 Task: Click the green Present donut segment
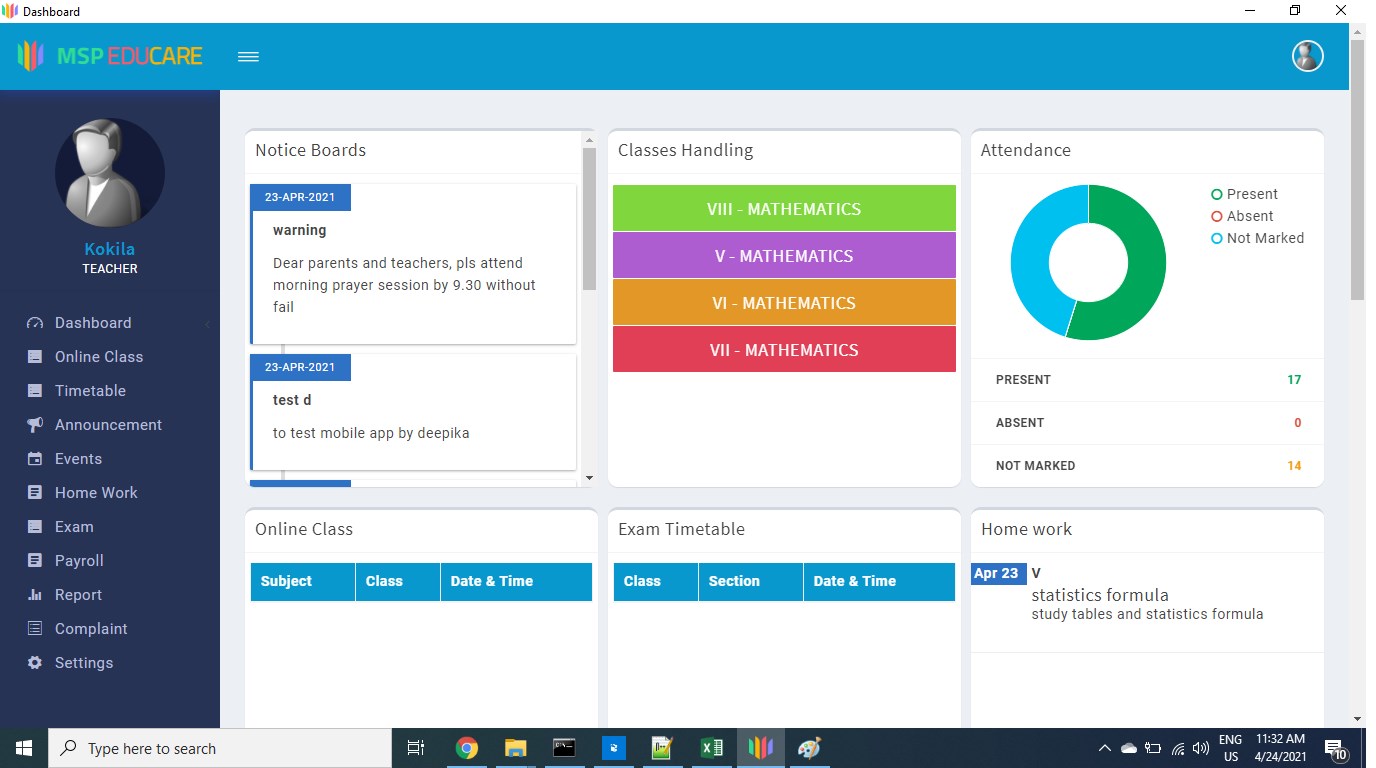pyautogui.click(x=1146, y=270)
